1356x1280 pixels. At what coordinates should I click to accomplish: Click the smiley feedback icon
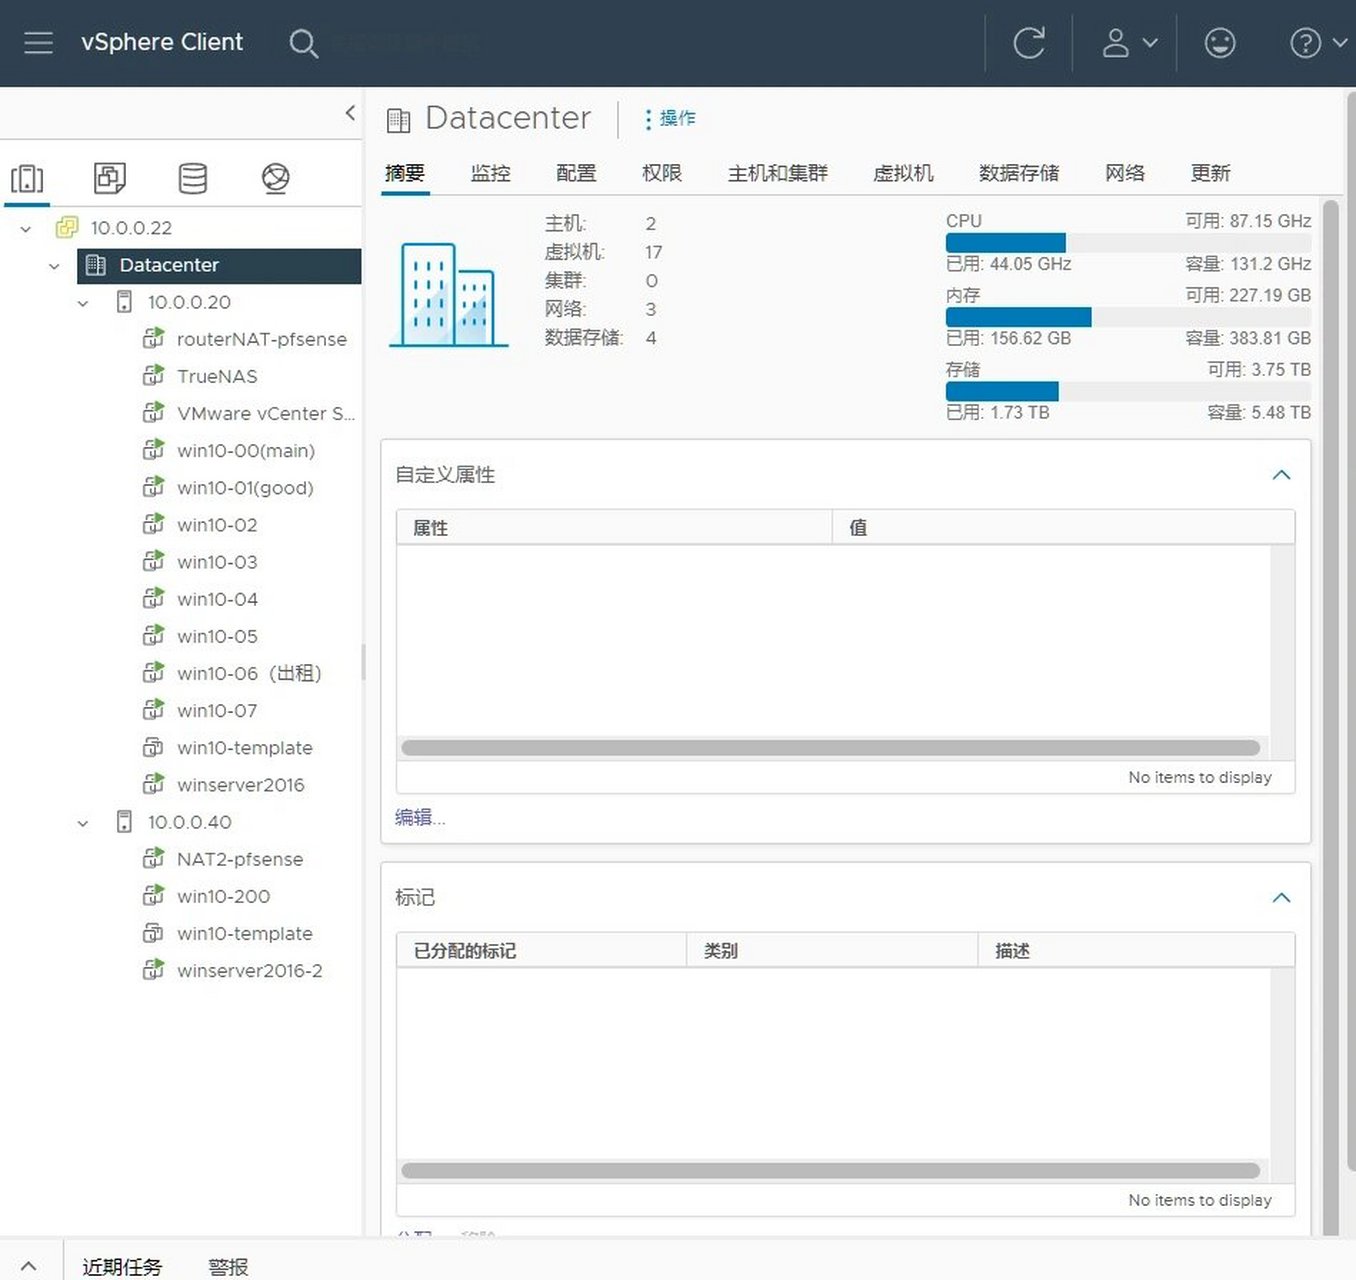(1219, 43)
